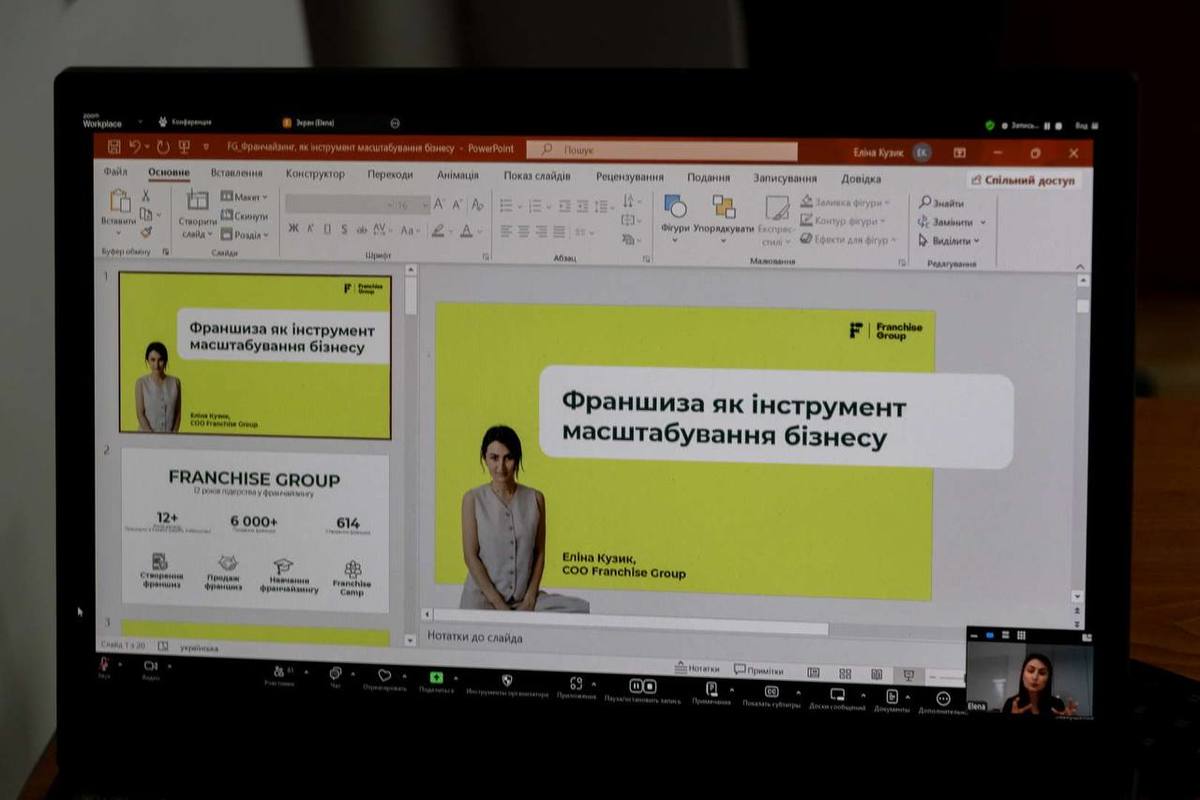Click the Save icon in PowerPoint title bar

(x=114, y=147)
